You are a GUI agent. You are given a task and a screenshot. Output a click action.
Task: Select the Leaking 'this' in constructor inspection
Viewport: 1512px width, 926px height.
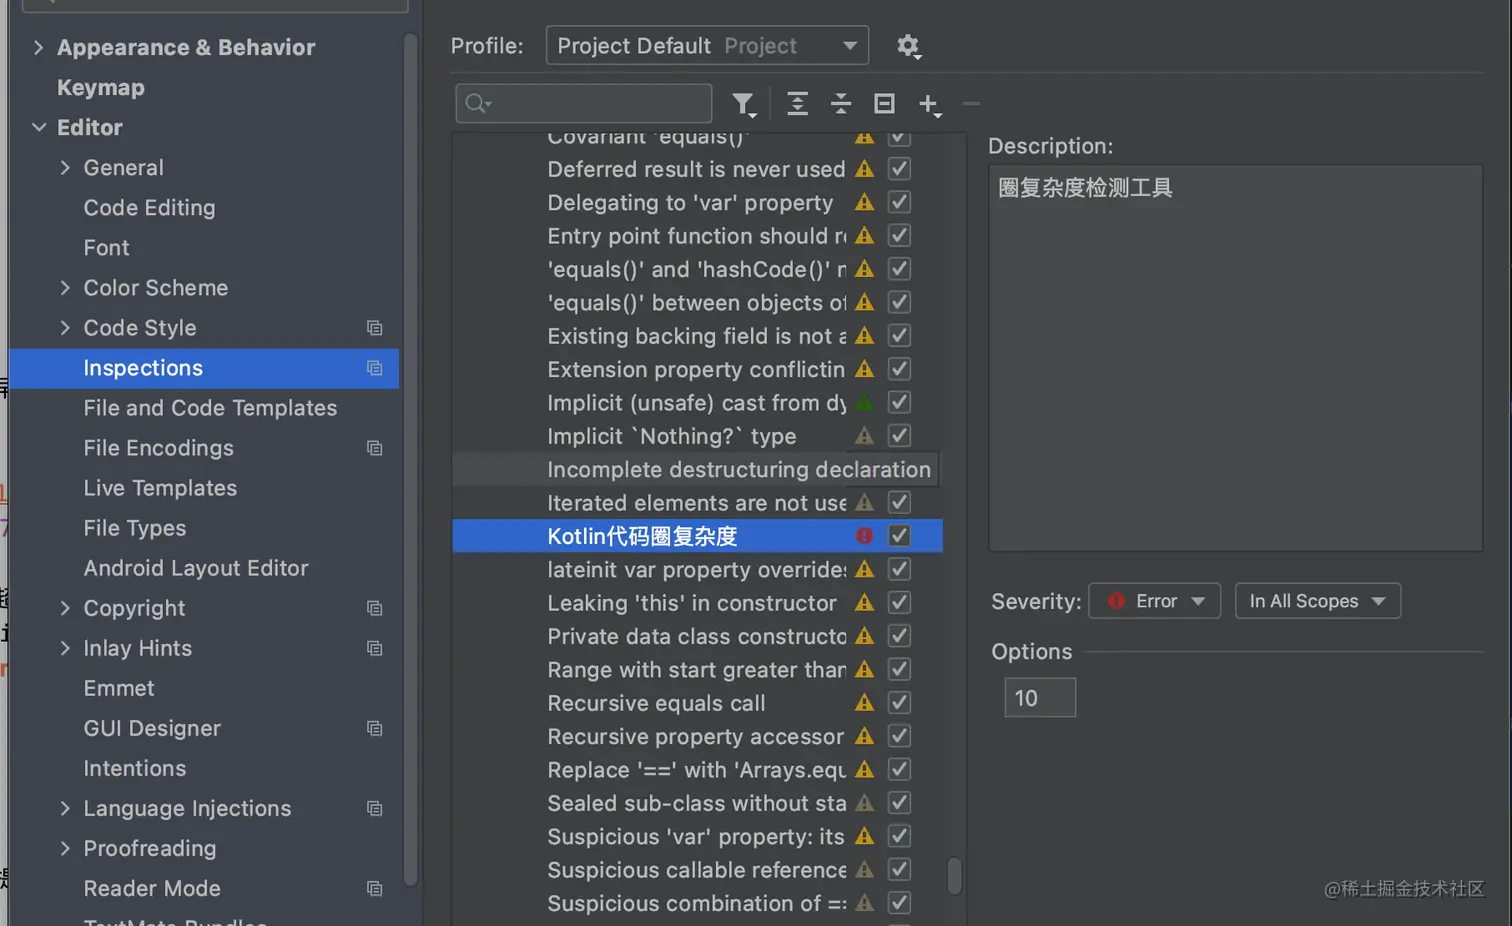pyautogui.click(x=692, y=603)
